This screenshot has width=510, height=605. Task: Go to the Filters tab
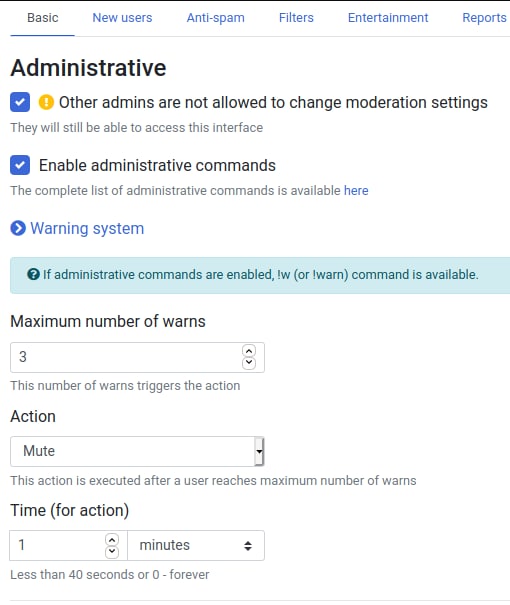(x=296, y=18)
